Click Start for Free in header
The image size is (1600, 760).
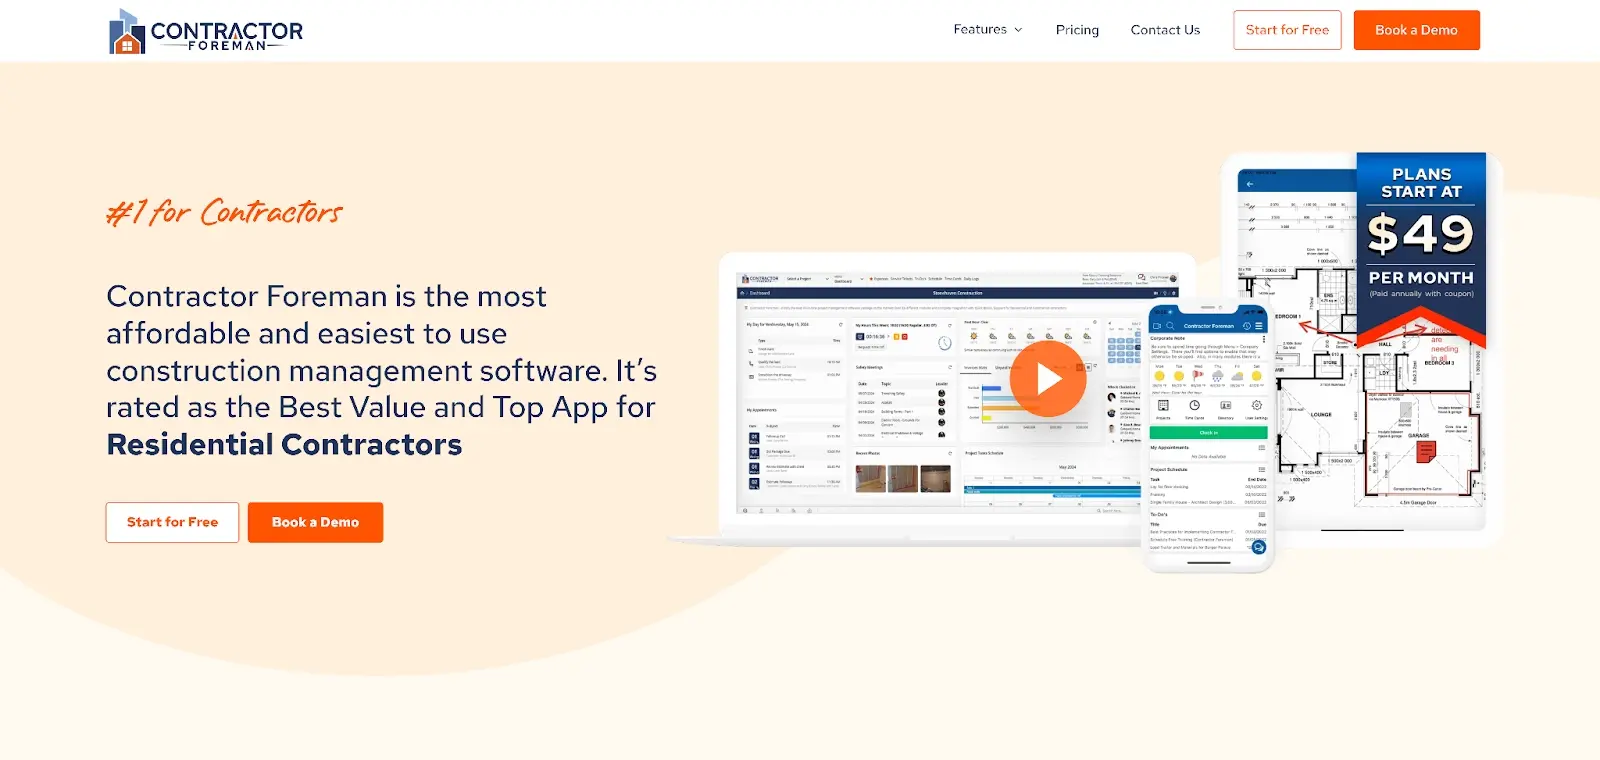coord(1287,30)
